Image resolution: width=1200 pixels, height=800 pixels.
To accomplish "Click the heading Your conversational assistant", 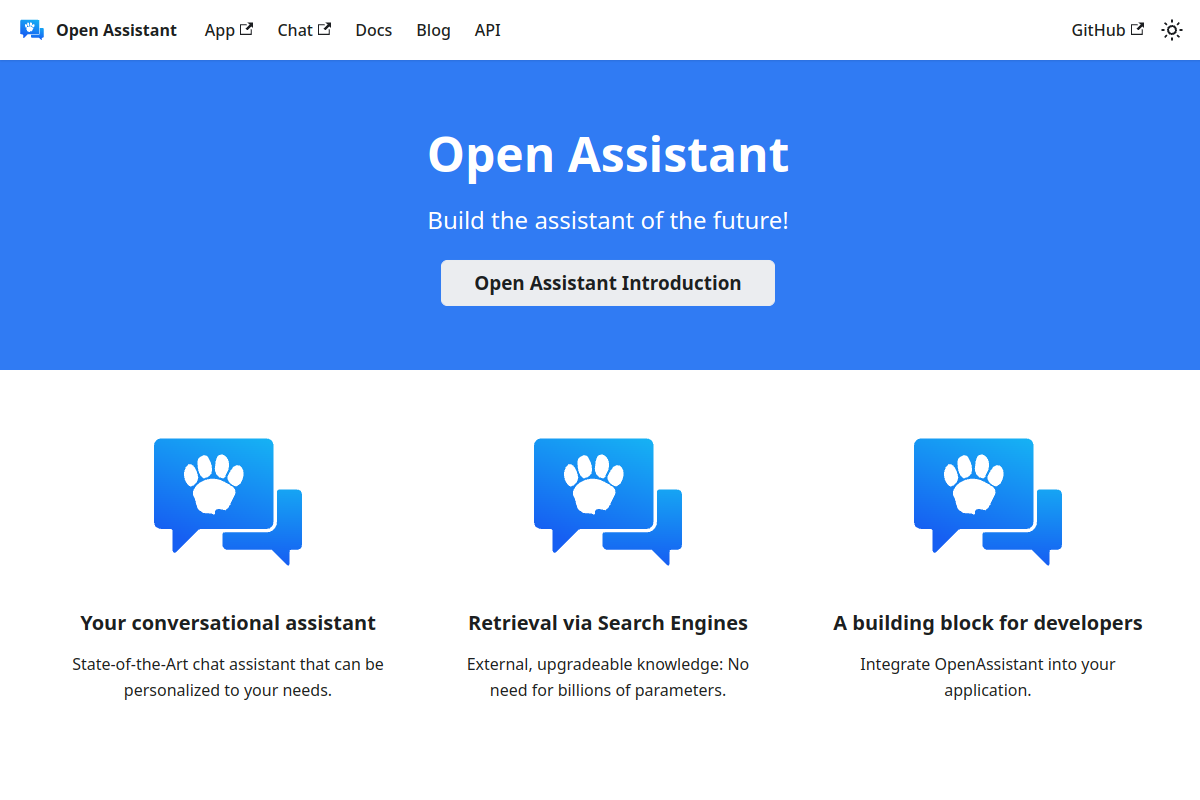I will coord(227,622).
